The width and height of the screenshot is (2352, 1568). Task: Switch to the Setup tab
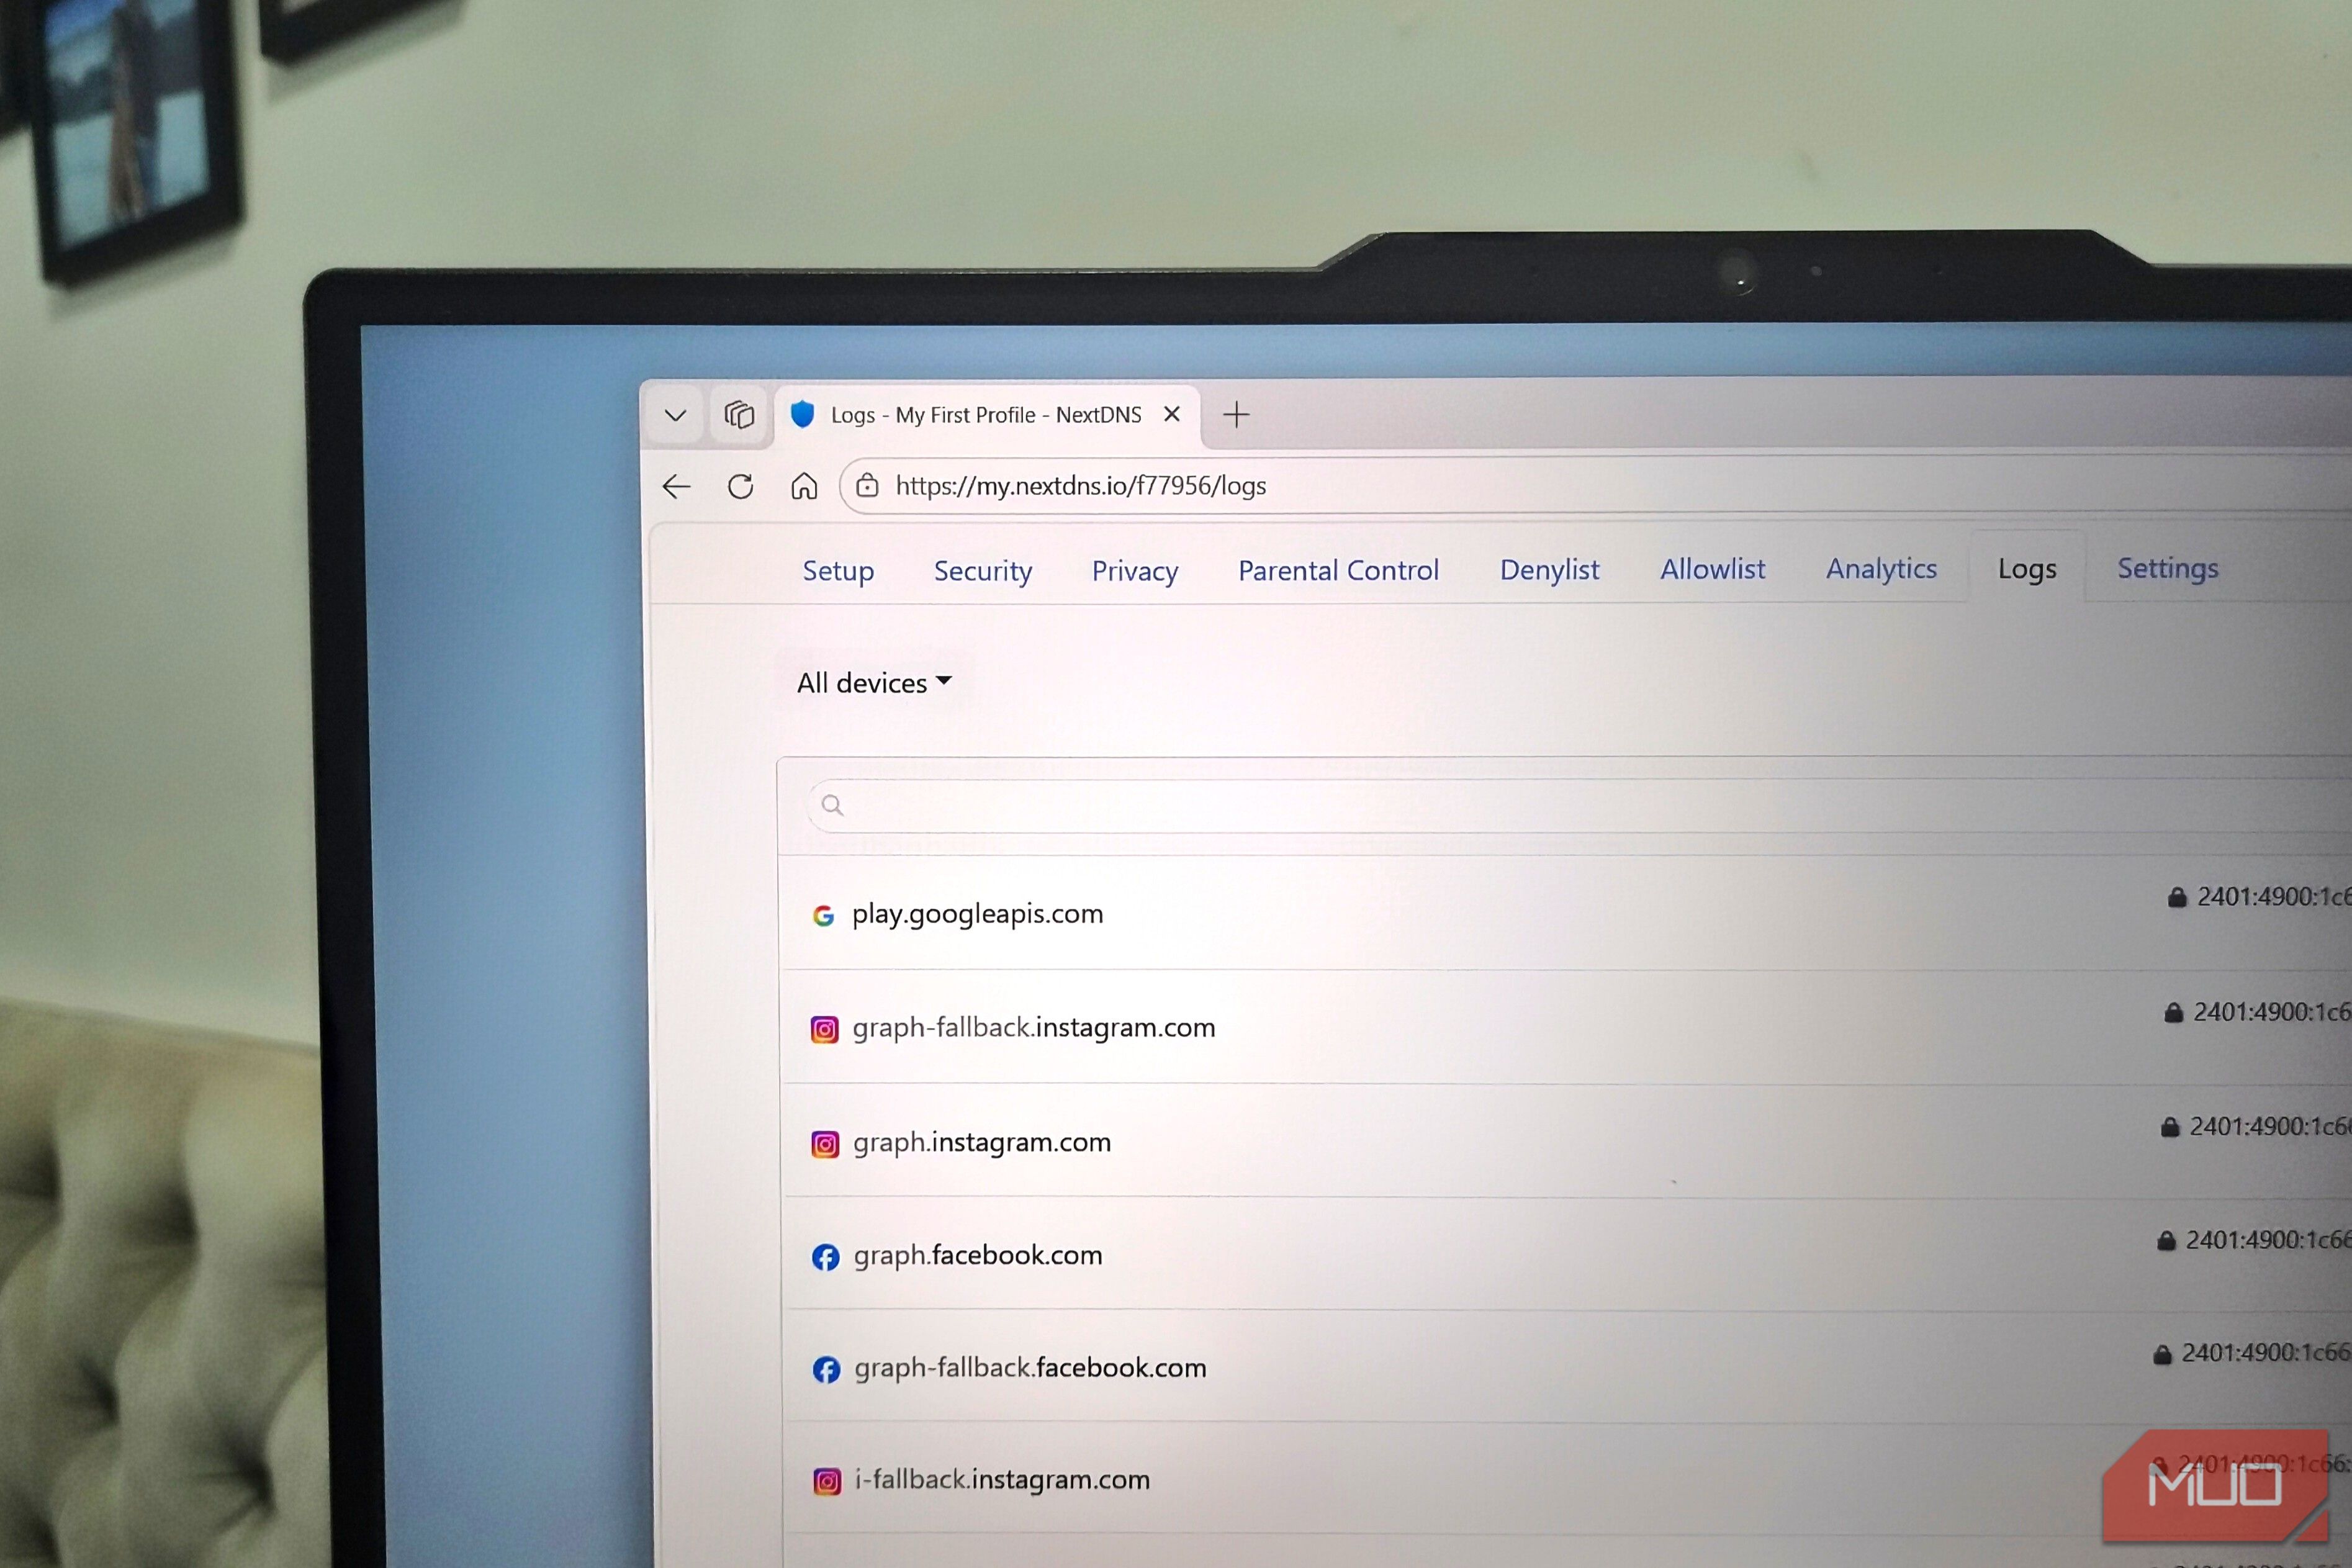(x=838, y=571)
